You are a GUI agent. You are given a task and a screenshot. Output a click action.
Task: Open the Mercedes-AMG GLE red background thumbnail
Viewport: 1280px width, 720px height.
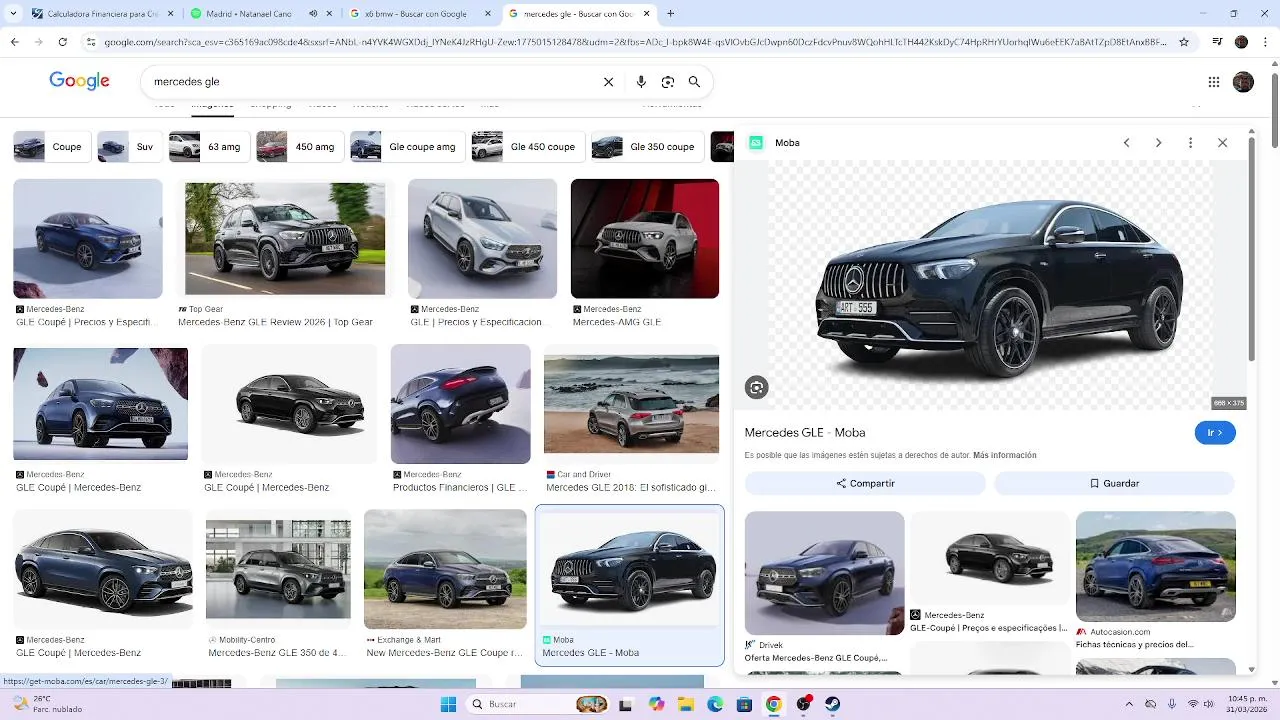click(x=645, y=239)
